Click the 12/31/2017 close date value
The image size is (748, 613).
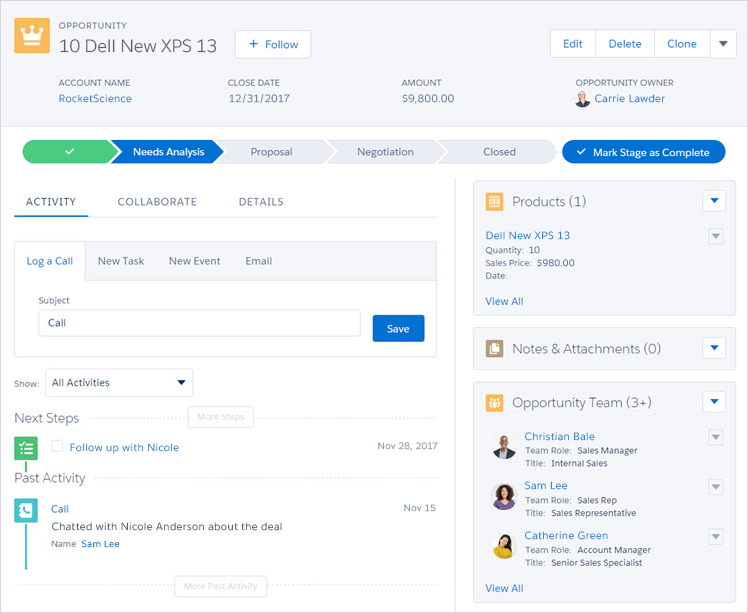coord(259,98)
